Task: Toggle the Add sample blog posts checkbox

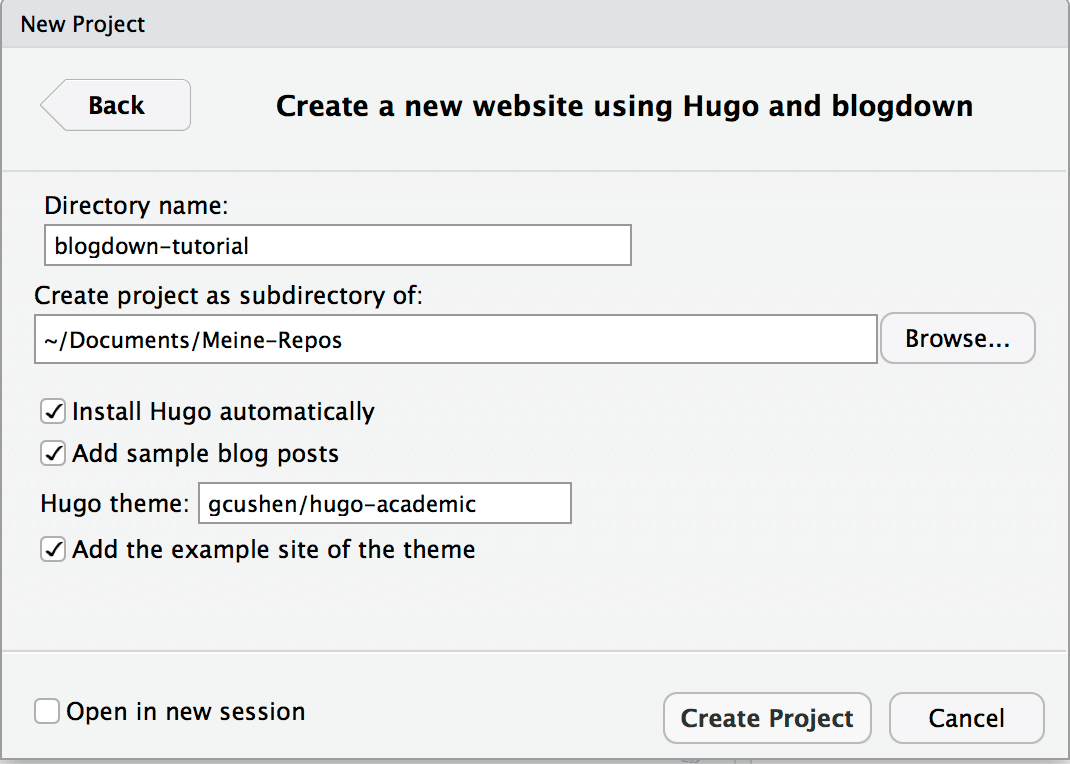Action: click(x=53, y=454)
